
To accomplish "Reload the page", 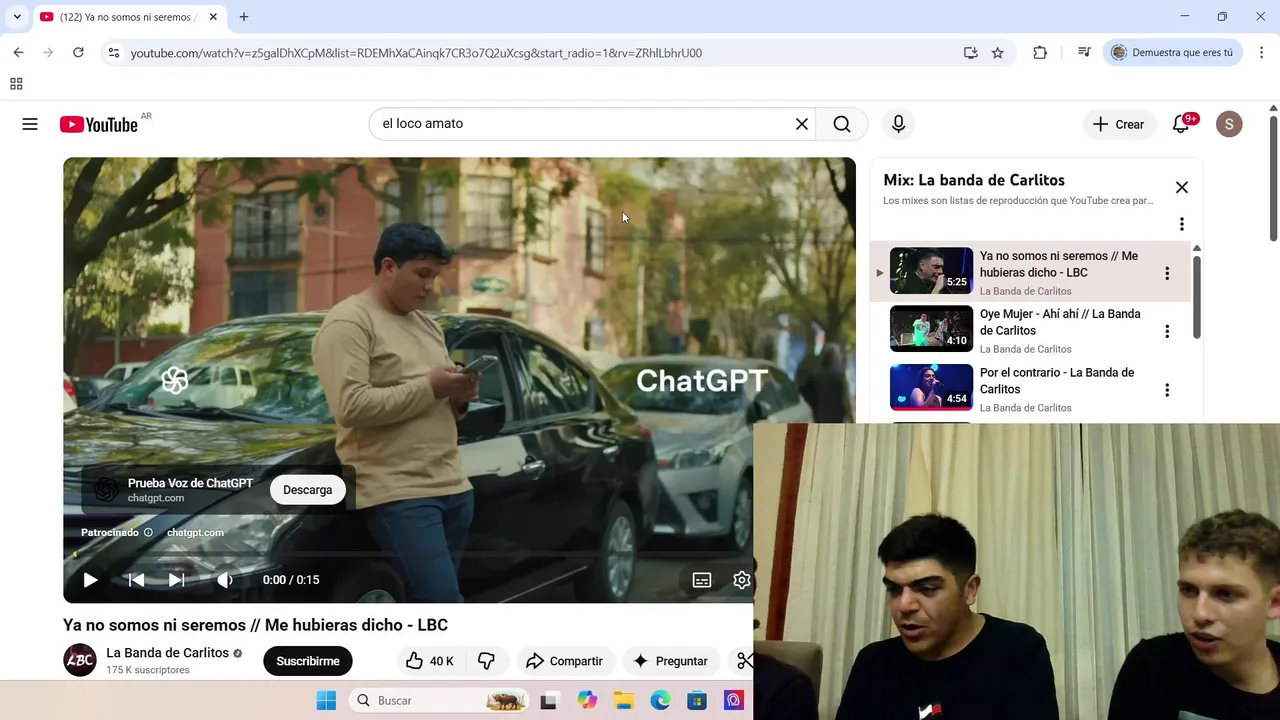I will 78,52.
